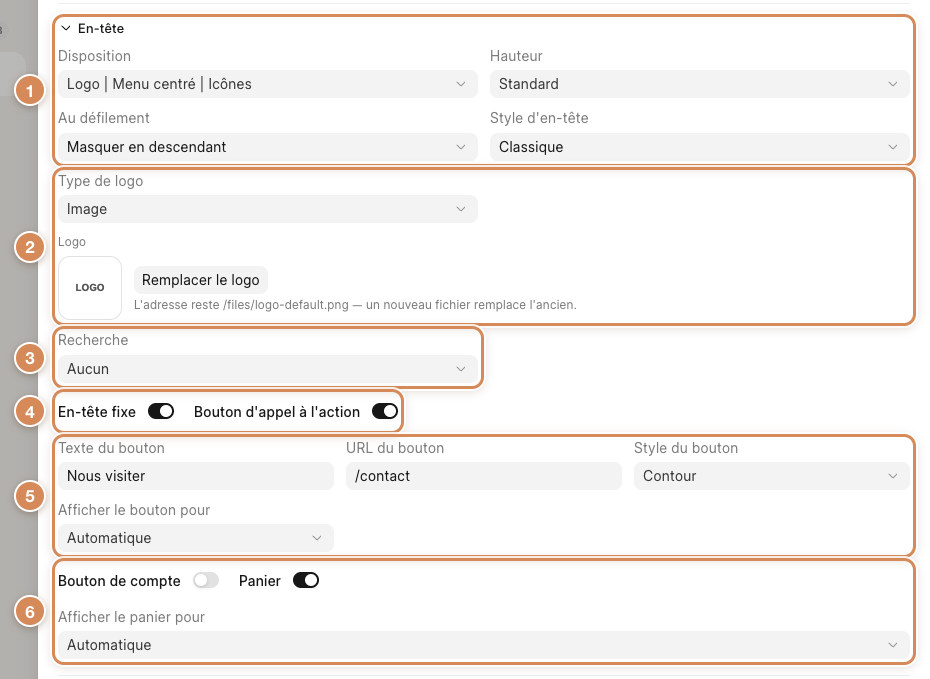Collapse the En-tête section chevron
The image size is (930, 679).
click(x=66, y=28)
